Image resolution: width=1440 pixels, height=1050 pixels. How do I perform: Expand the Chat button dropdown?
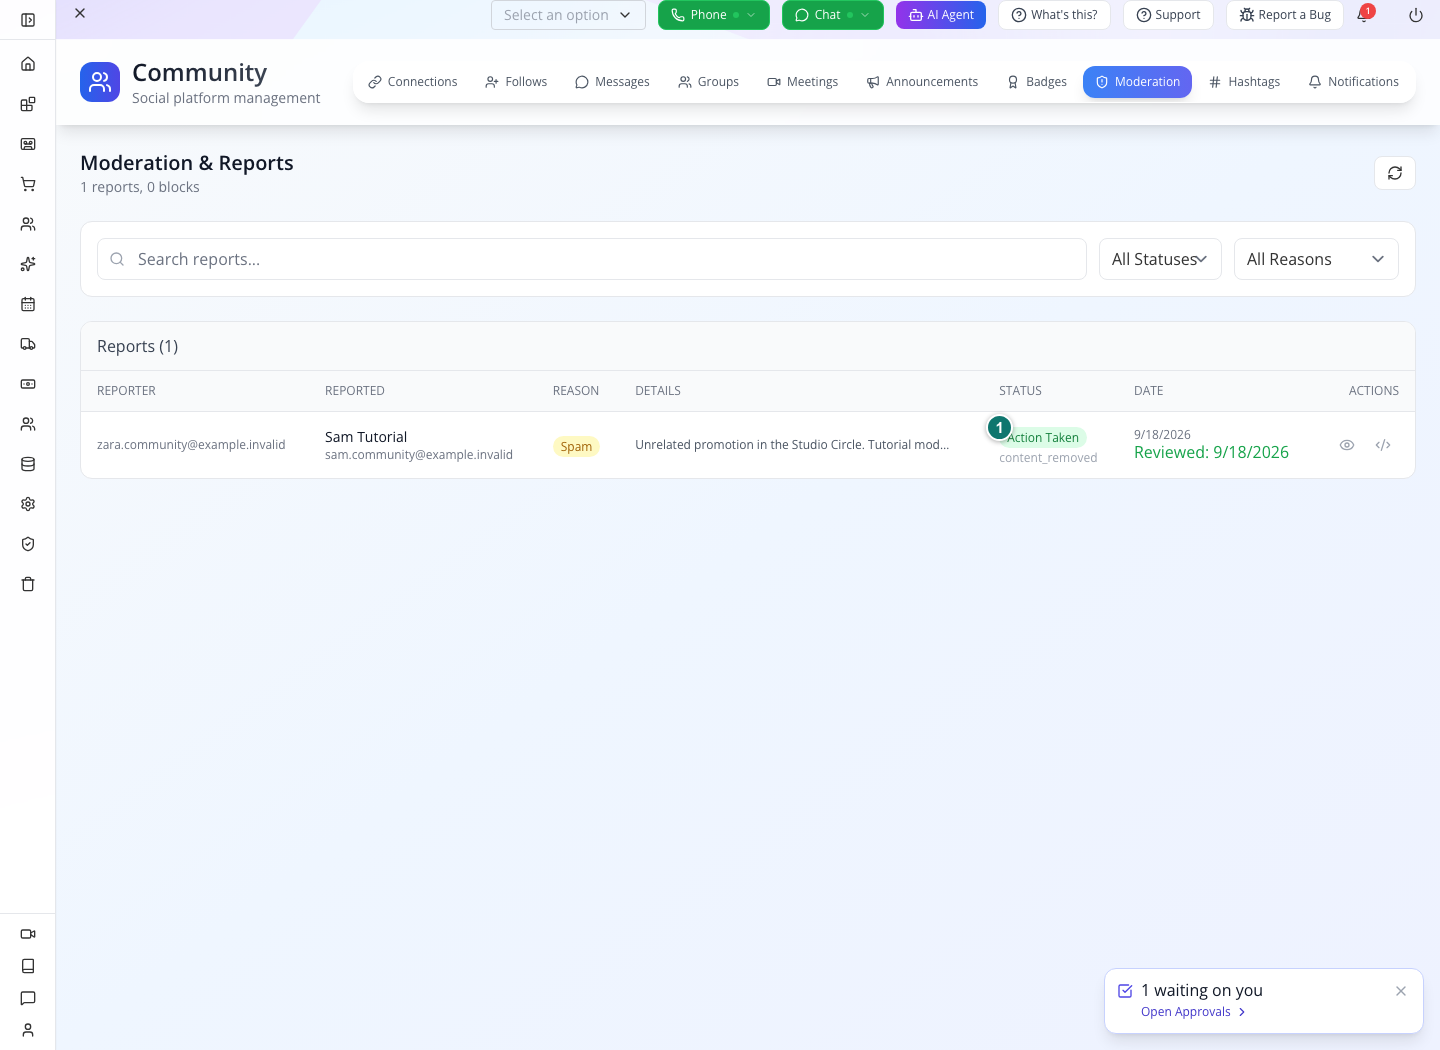point(865,15)
